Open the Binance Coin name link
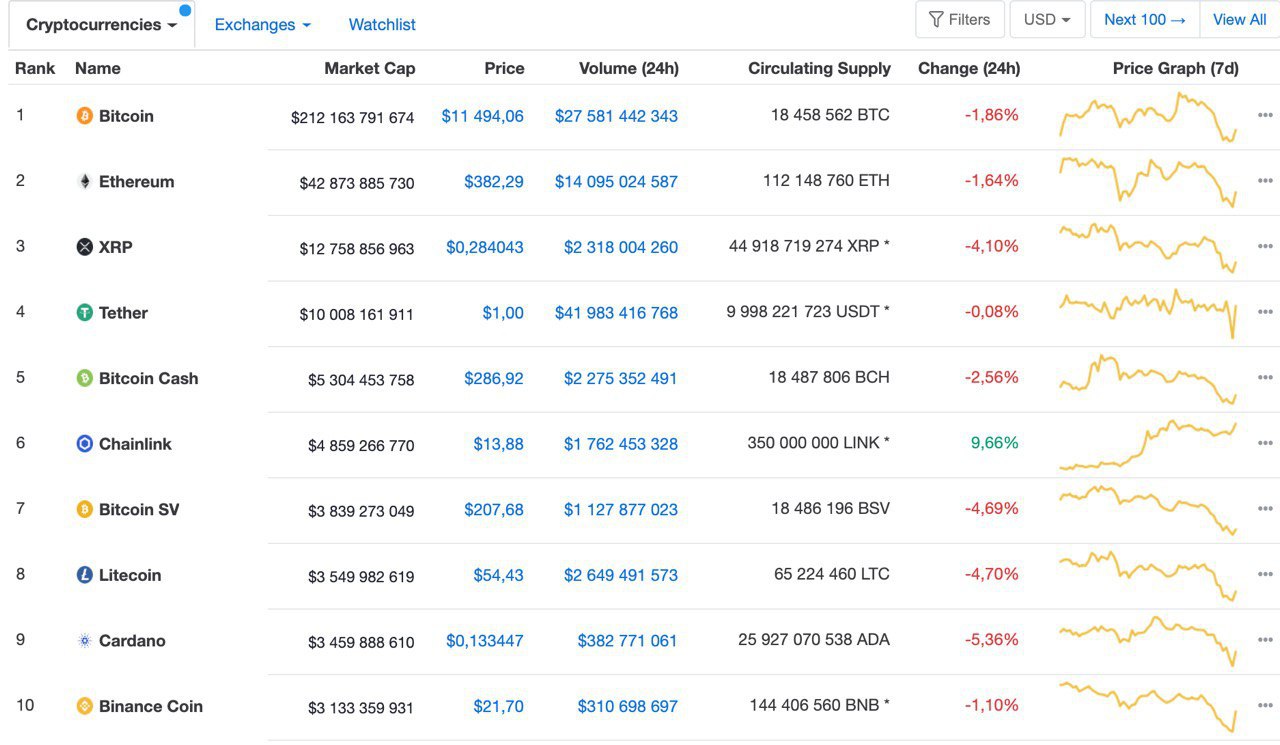 (151, 706)
